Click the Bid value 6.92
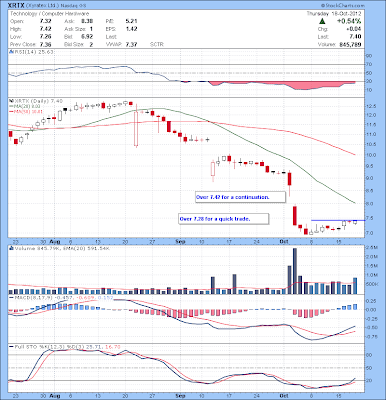This screenshot has width=386, height=400. tap(87, 37)
